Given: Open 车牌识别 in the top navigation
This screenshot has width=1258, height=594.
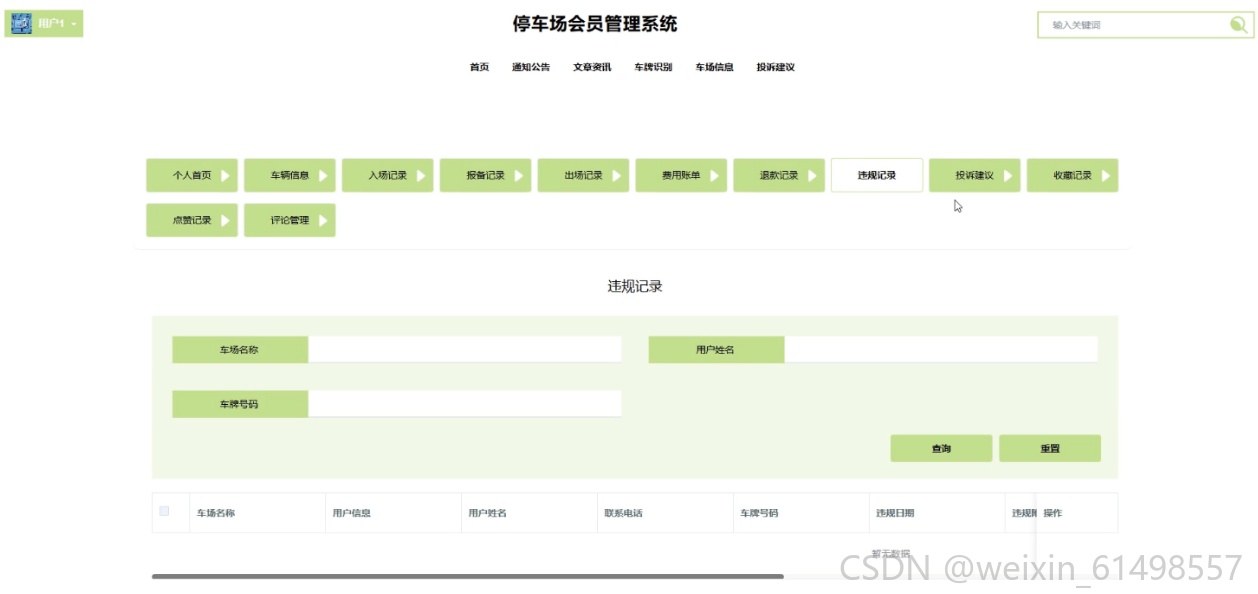Looking at the screenshot, I should click(x=653, y=68).
